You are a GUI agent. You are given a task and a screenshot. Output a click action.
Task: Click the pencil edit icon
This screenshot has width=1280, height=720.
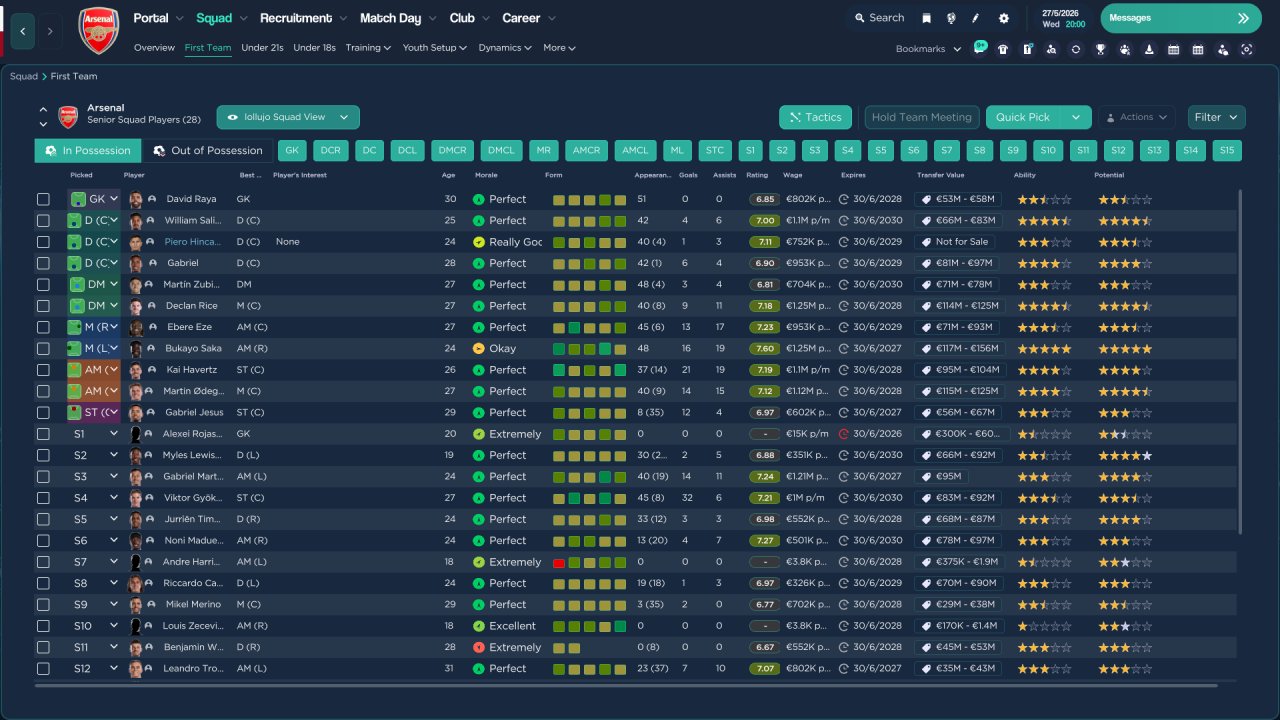pos(976,18)
